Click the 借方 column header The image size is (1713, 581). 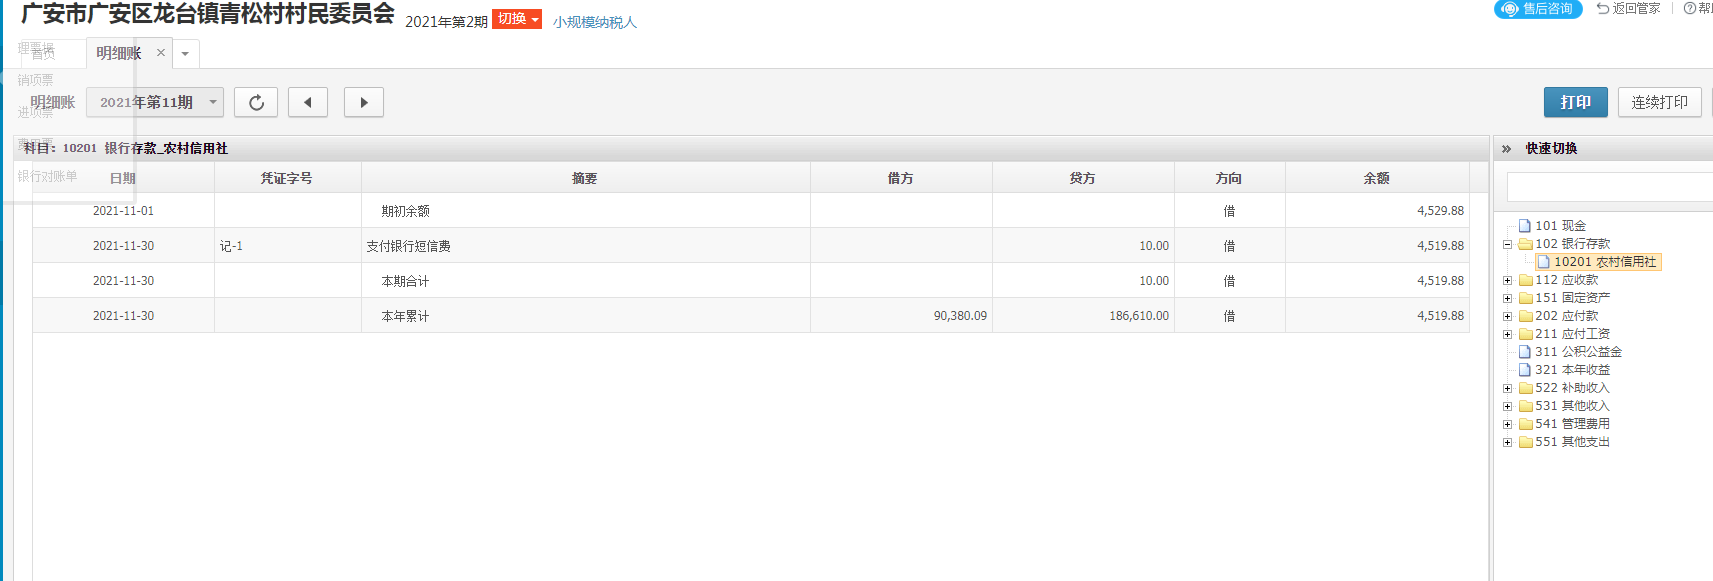point(901,178)
